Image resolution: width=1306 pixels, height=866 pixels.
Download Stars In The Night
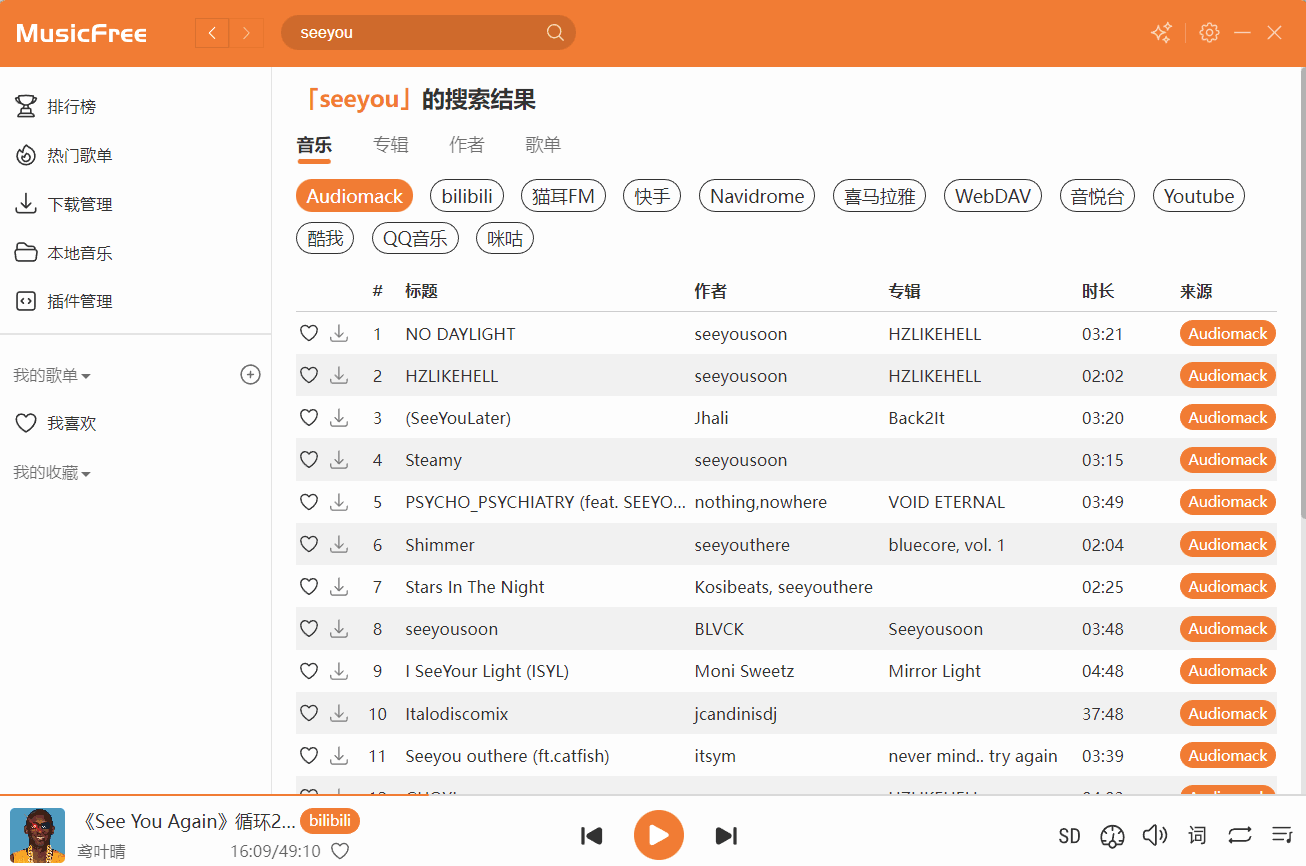point(339,586)
